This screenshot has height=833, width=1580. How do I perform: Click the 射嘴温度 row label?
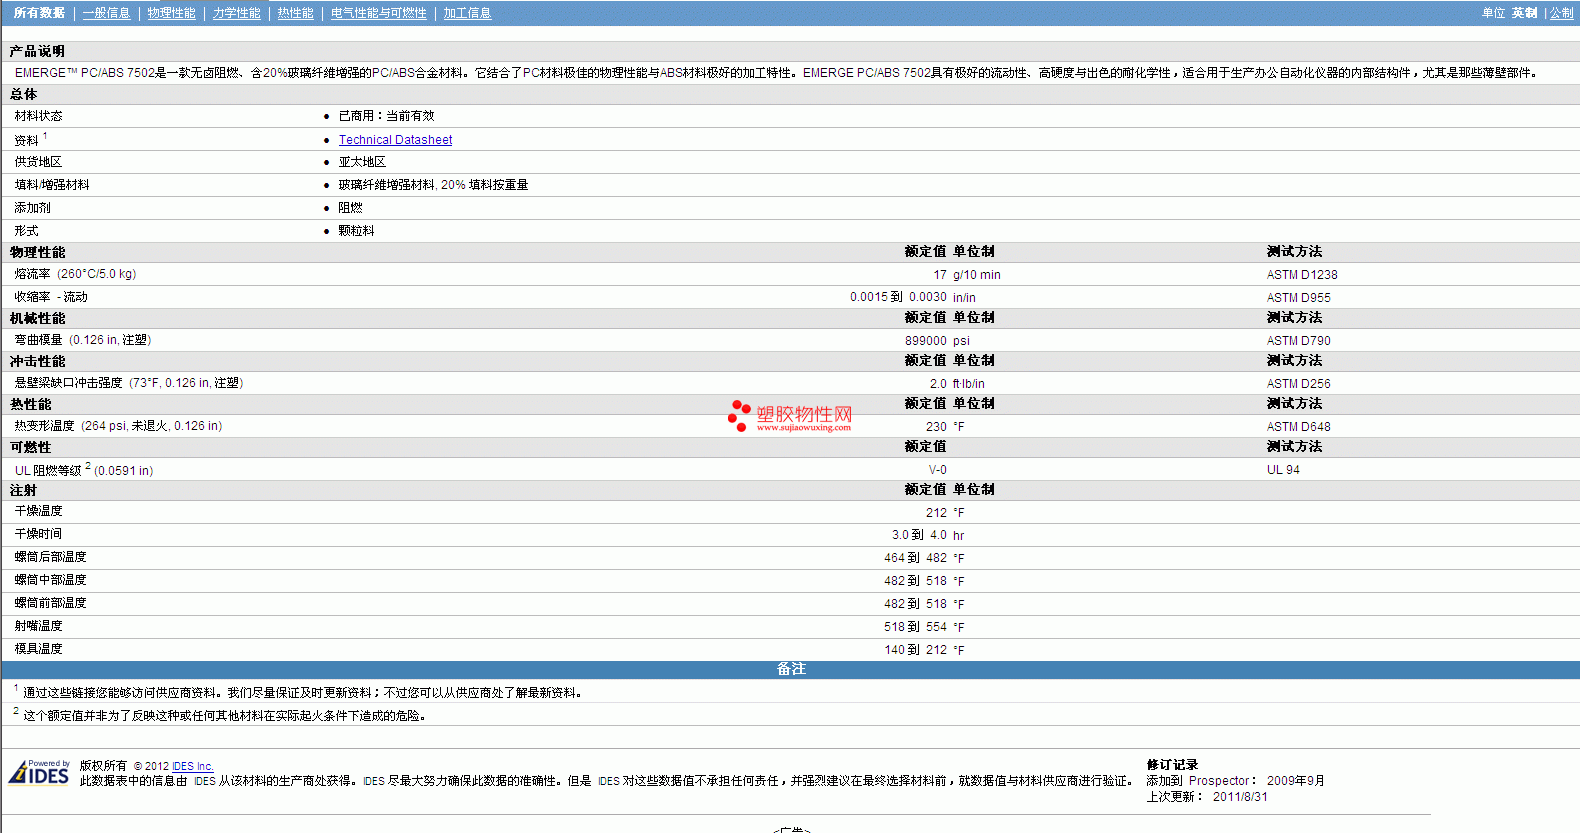click(38, 626)
